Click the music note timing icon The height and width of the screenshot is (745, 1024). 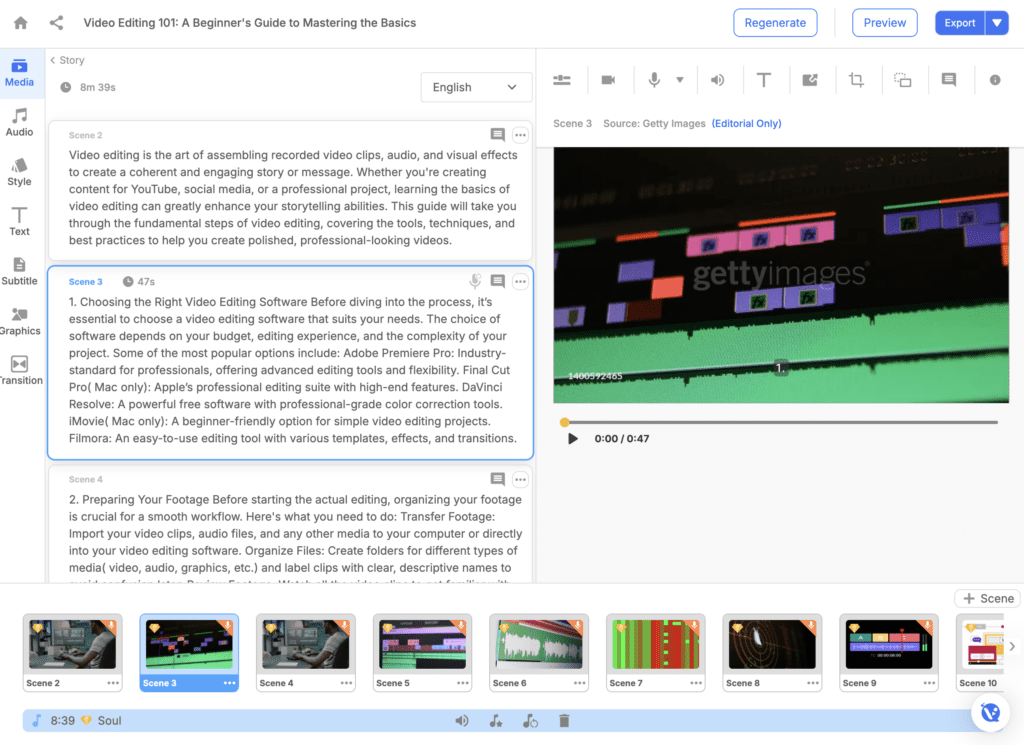530,721
